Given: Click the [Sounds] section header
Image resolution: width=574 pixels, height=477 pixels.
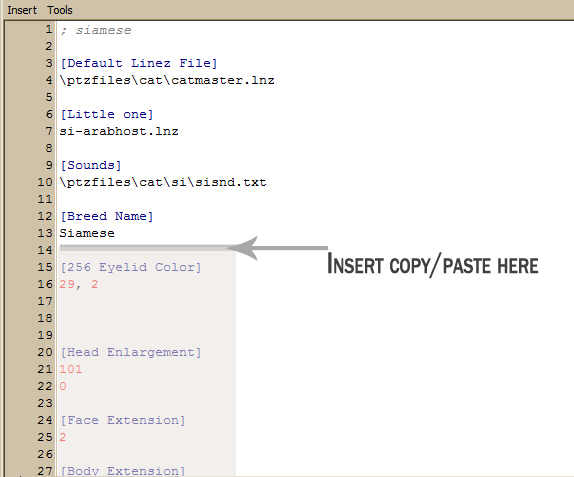Looking at the screenshot, I should point(90,165).
